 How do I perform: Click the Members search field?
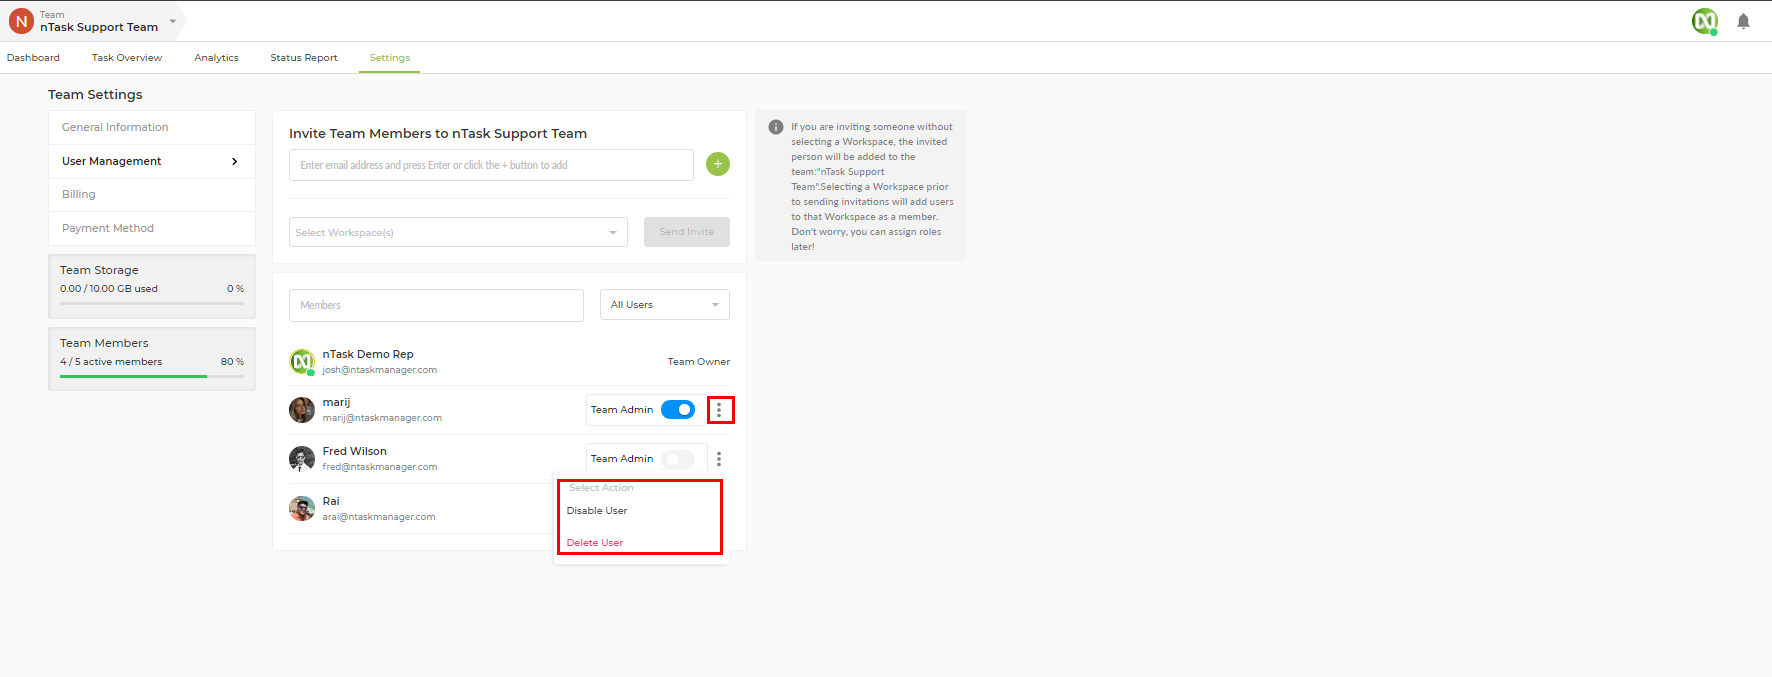click(436, 305)
